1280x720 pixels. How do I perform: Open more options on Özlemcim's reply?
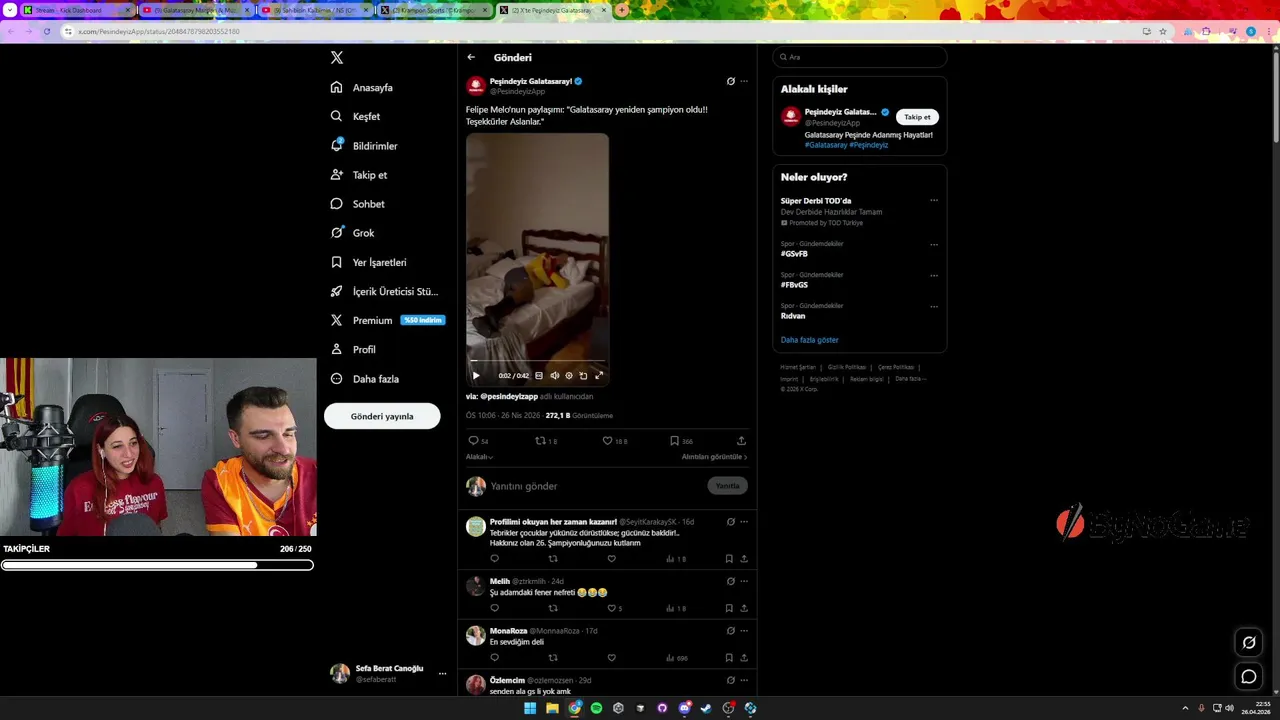coord(744,680)
